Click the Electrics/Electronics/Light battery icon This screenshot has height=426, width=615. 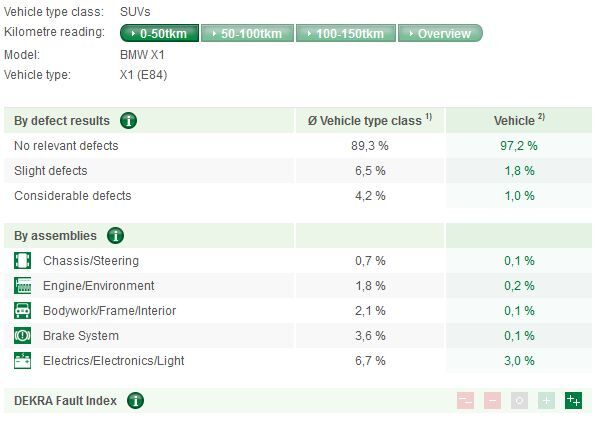click(23, 360)
